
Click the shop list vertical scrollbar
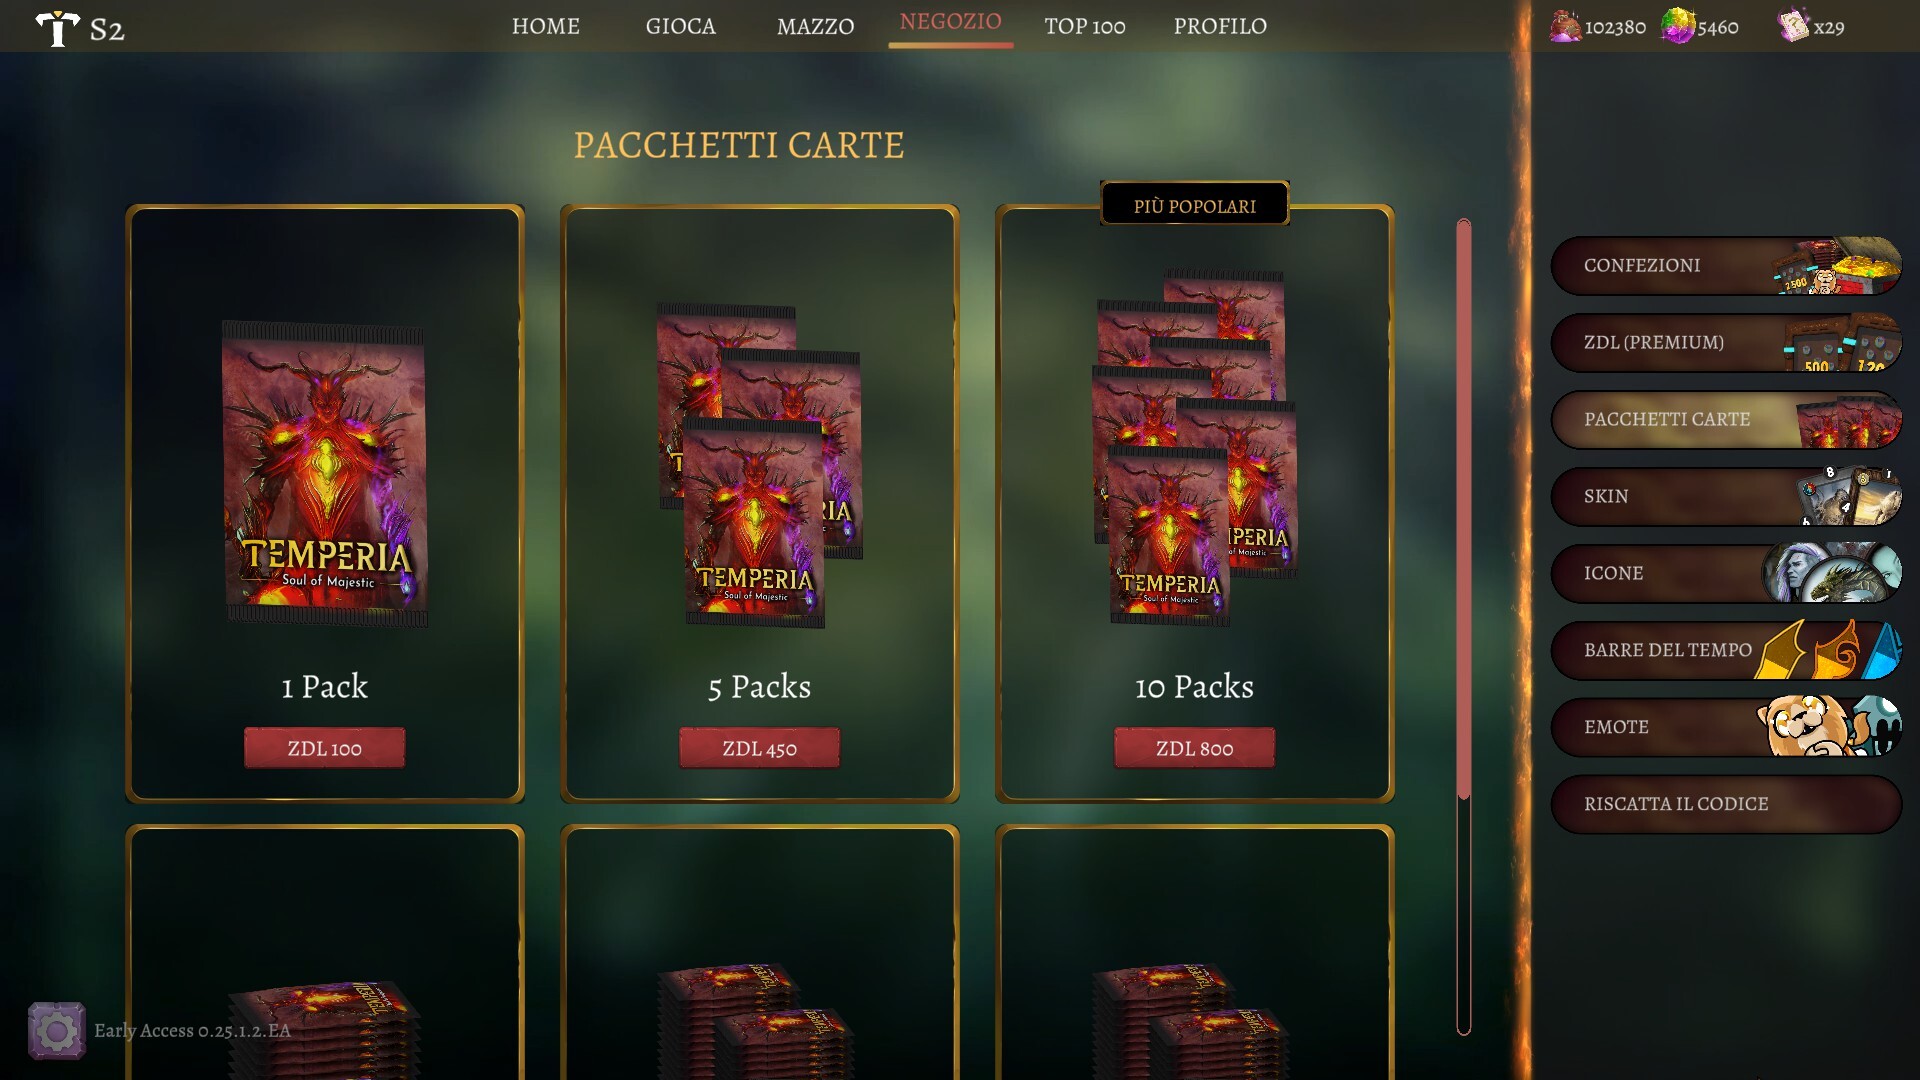point(1464,627)
